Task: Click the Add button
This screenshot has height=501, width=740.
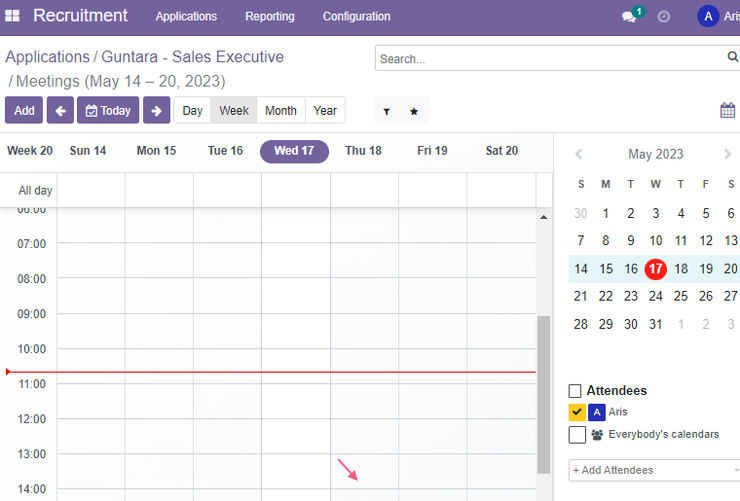Action: click(24, 110)
